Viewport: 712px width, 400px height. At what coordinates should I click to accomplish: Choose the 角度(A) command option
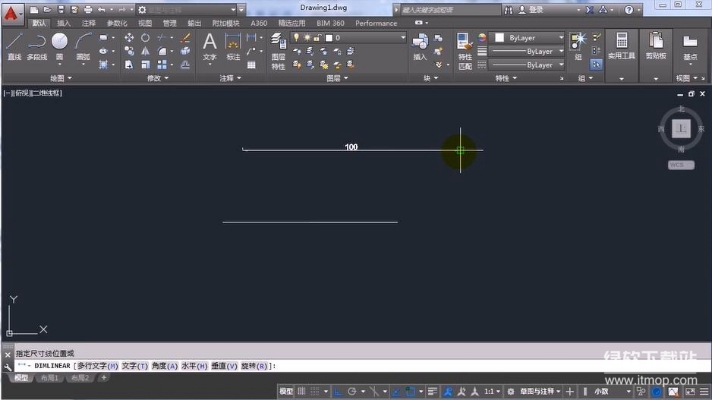(x=164, y=366)
